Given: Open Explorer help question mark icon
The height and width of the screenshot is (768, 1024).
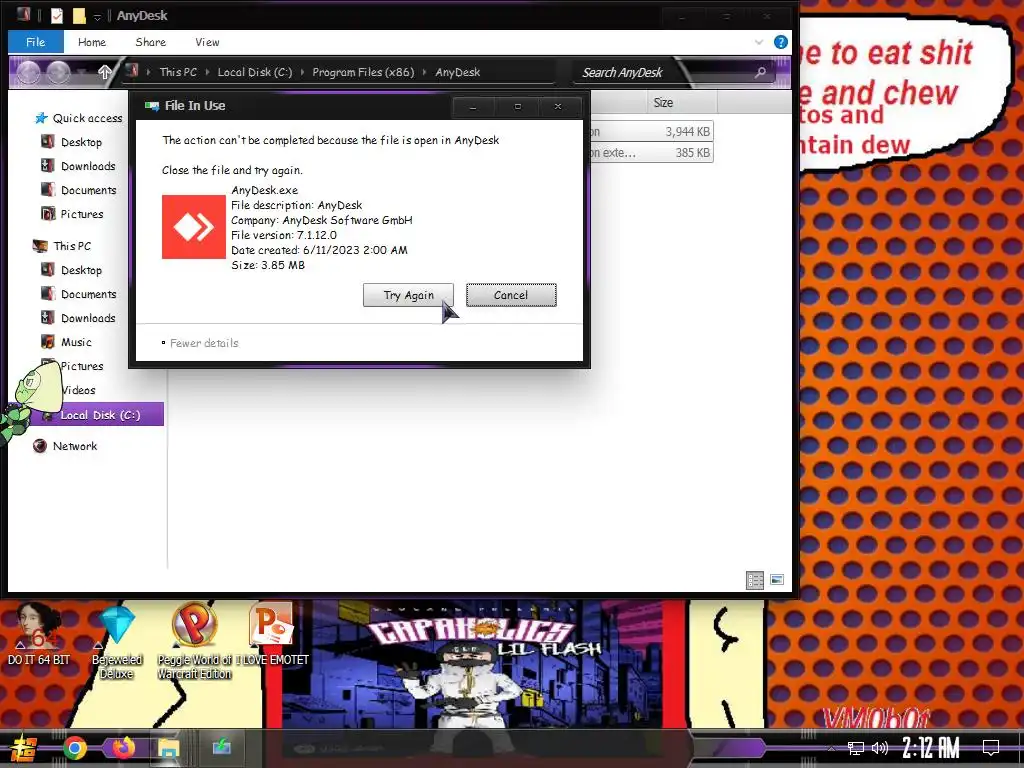Looking at the screenshot, I should coord(780,42).
